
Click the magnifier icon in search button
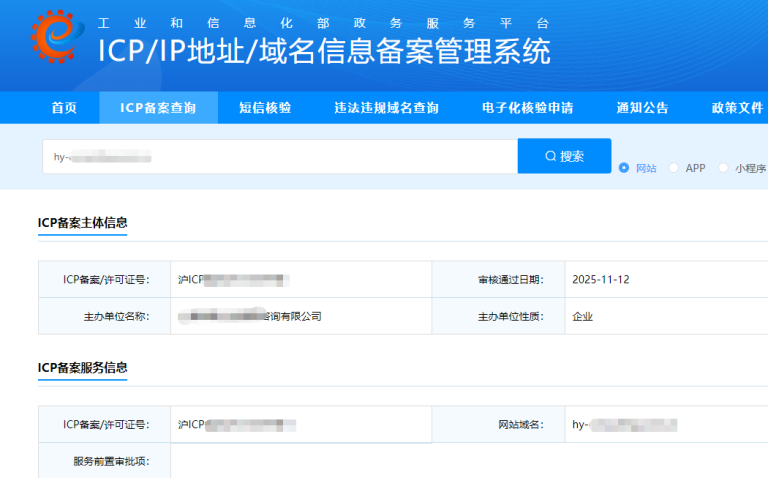tap(550, 157)
